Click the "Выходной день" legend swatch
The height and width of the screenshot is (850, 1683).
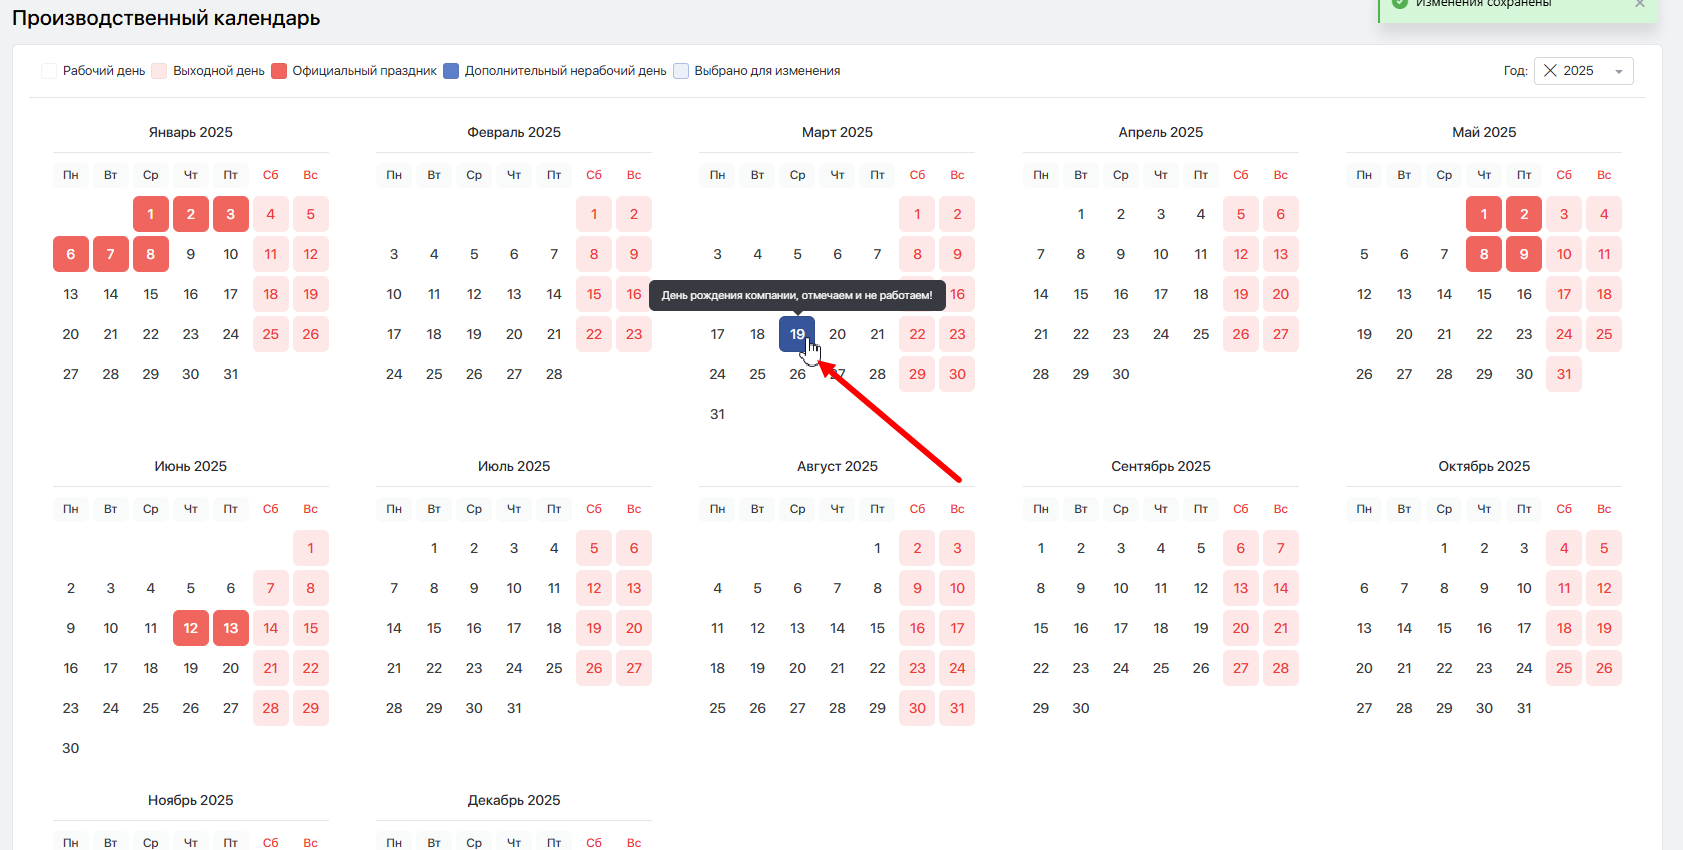(x=159, y=71)
